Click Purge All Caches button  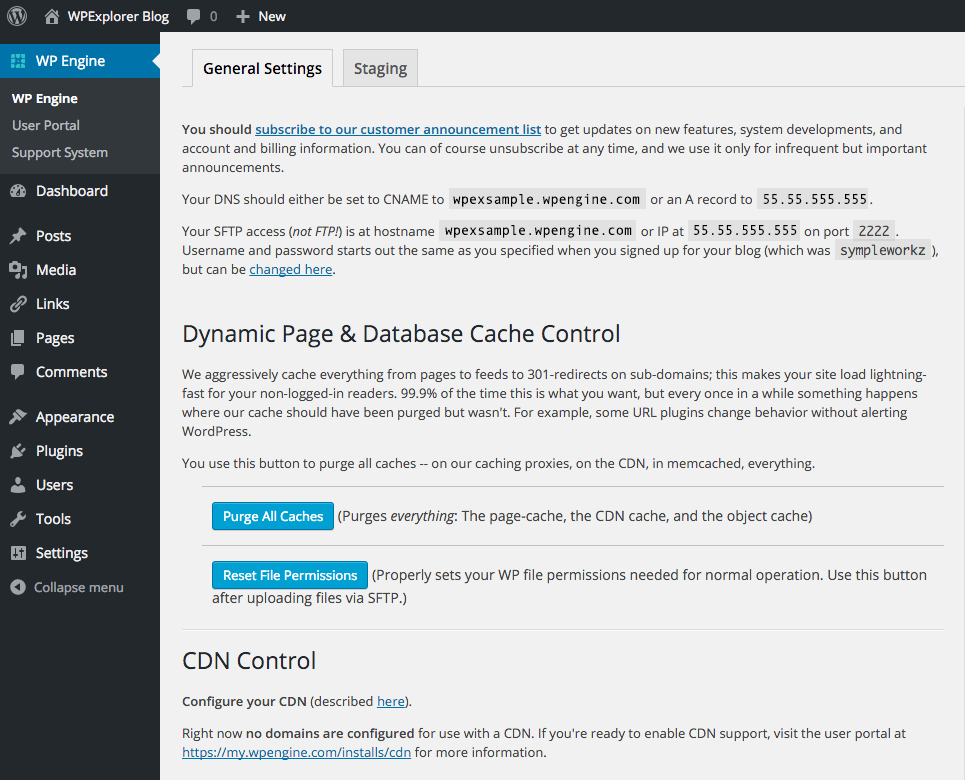pyautogui.click(x=273, y=516)
